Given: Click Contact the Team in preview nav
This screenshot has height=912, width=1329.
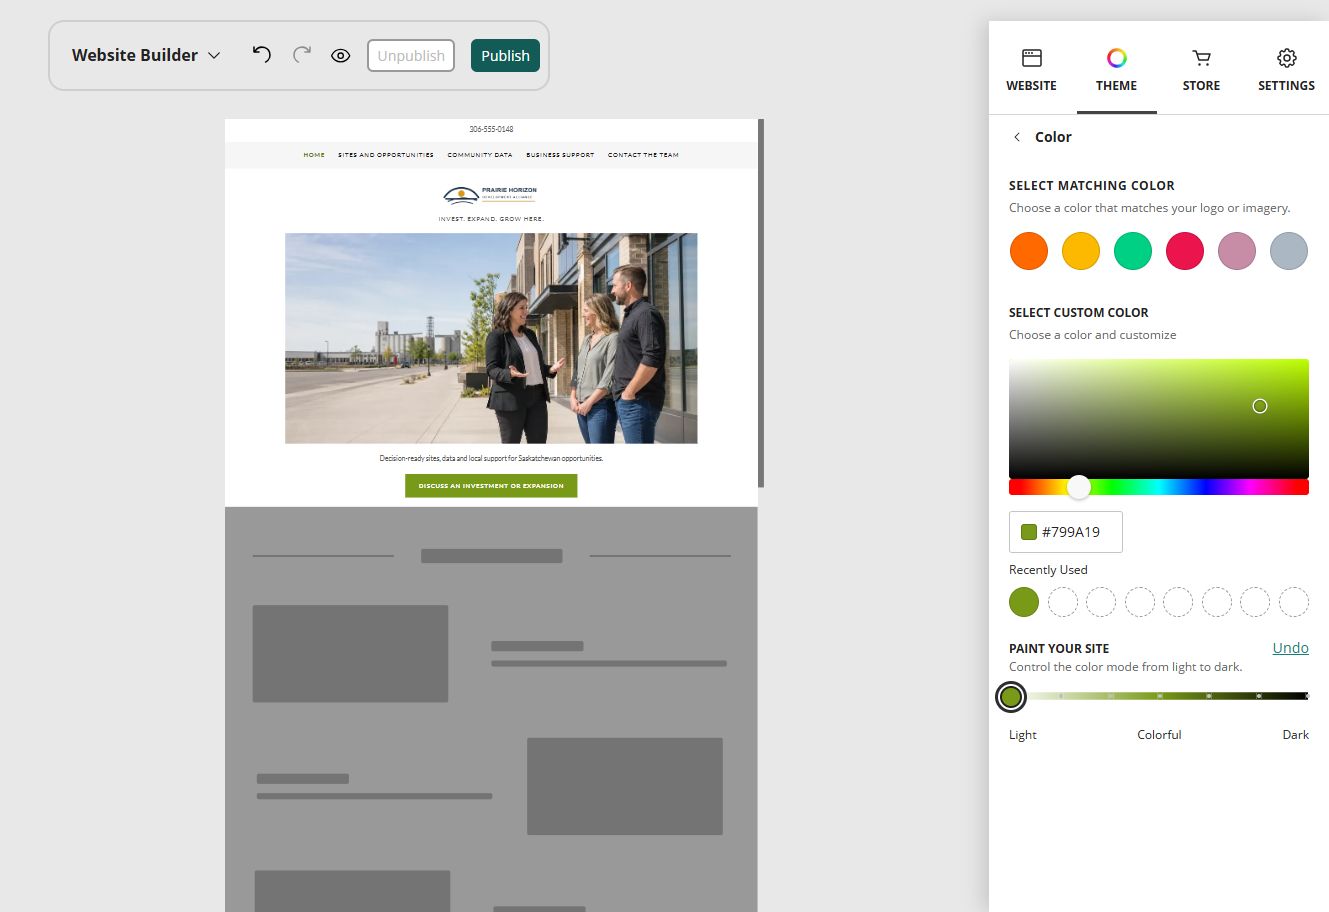Looking at the screenshot, I should pyautogui.click(x=643, y=155).
